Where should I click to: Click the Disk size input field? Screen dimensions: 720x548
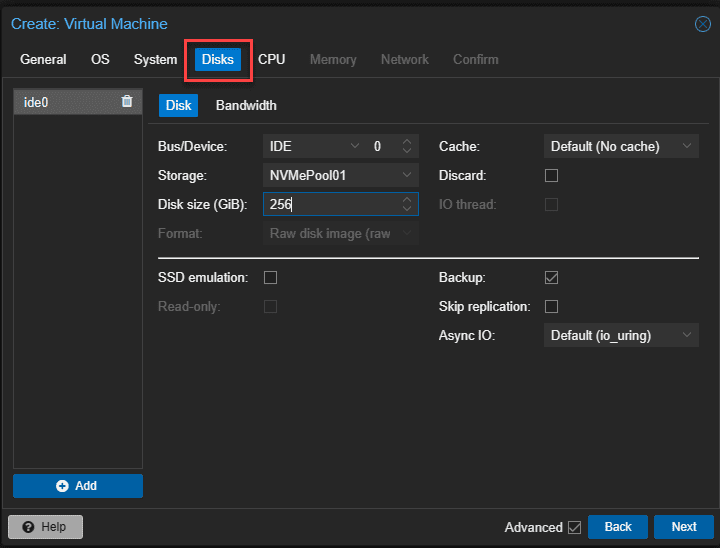pos(330,205)
